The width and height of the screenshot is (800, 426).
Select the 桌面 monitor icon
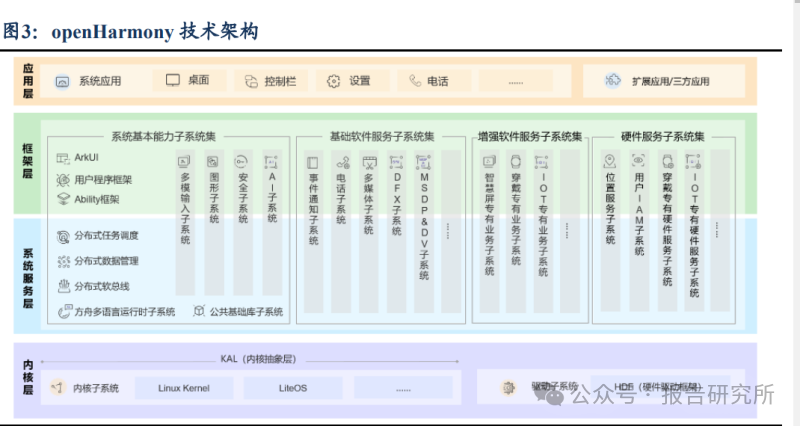point(173,80)
